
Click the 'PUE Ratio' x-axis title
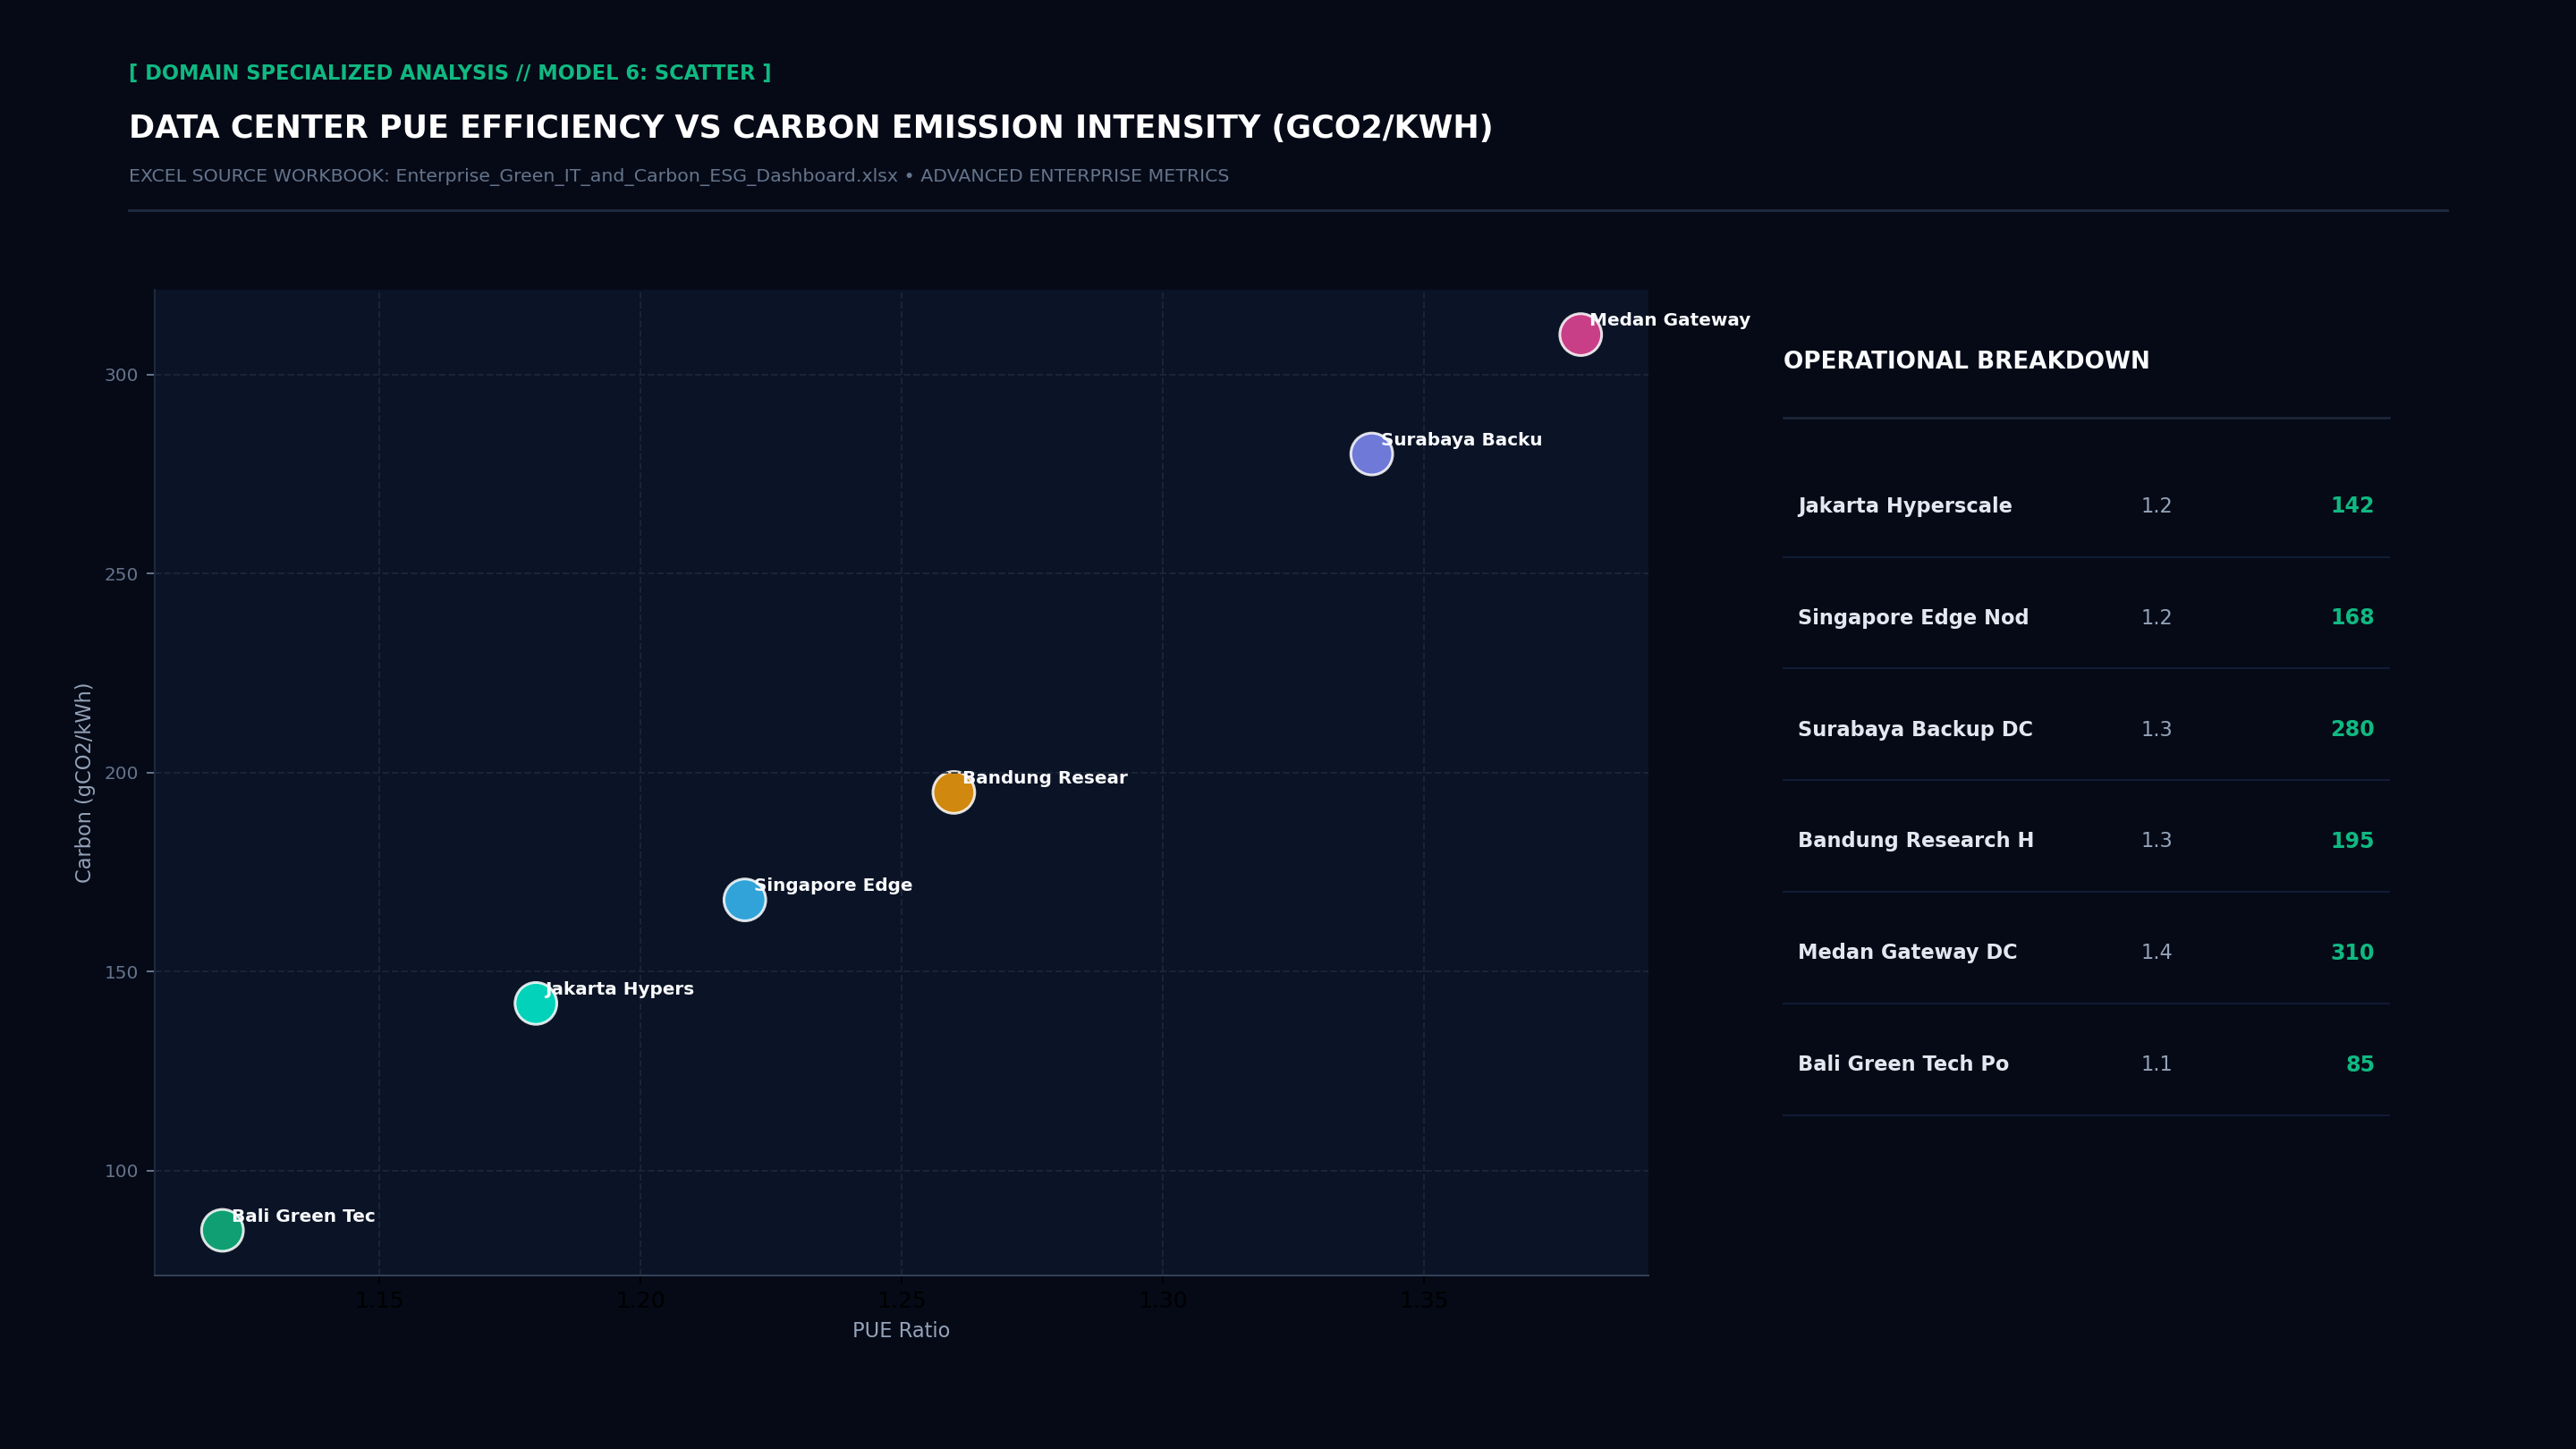(901, 1331)
